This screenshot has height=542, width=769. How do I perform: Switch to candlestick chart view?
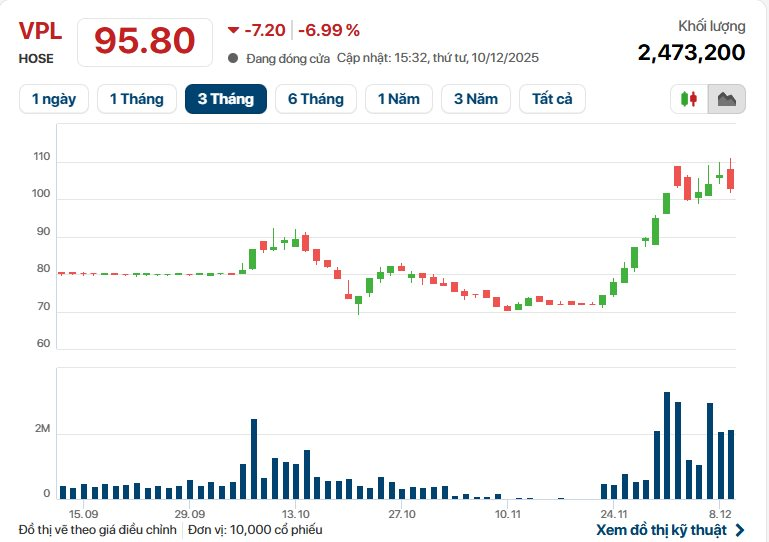(688, 99)
